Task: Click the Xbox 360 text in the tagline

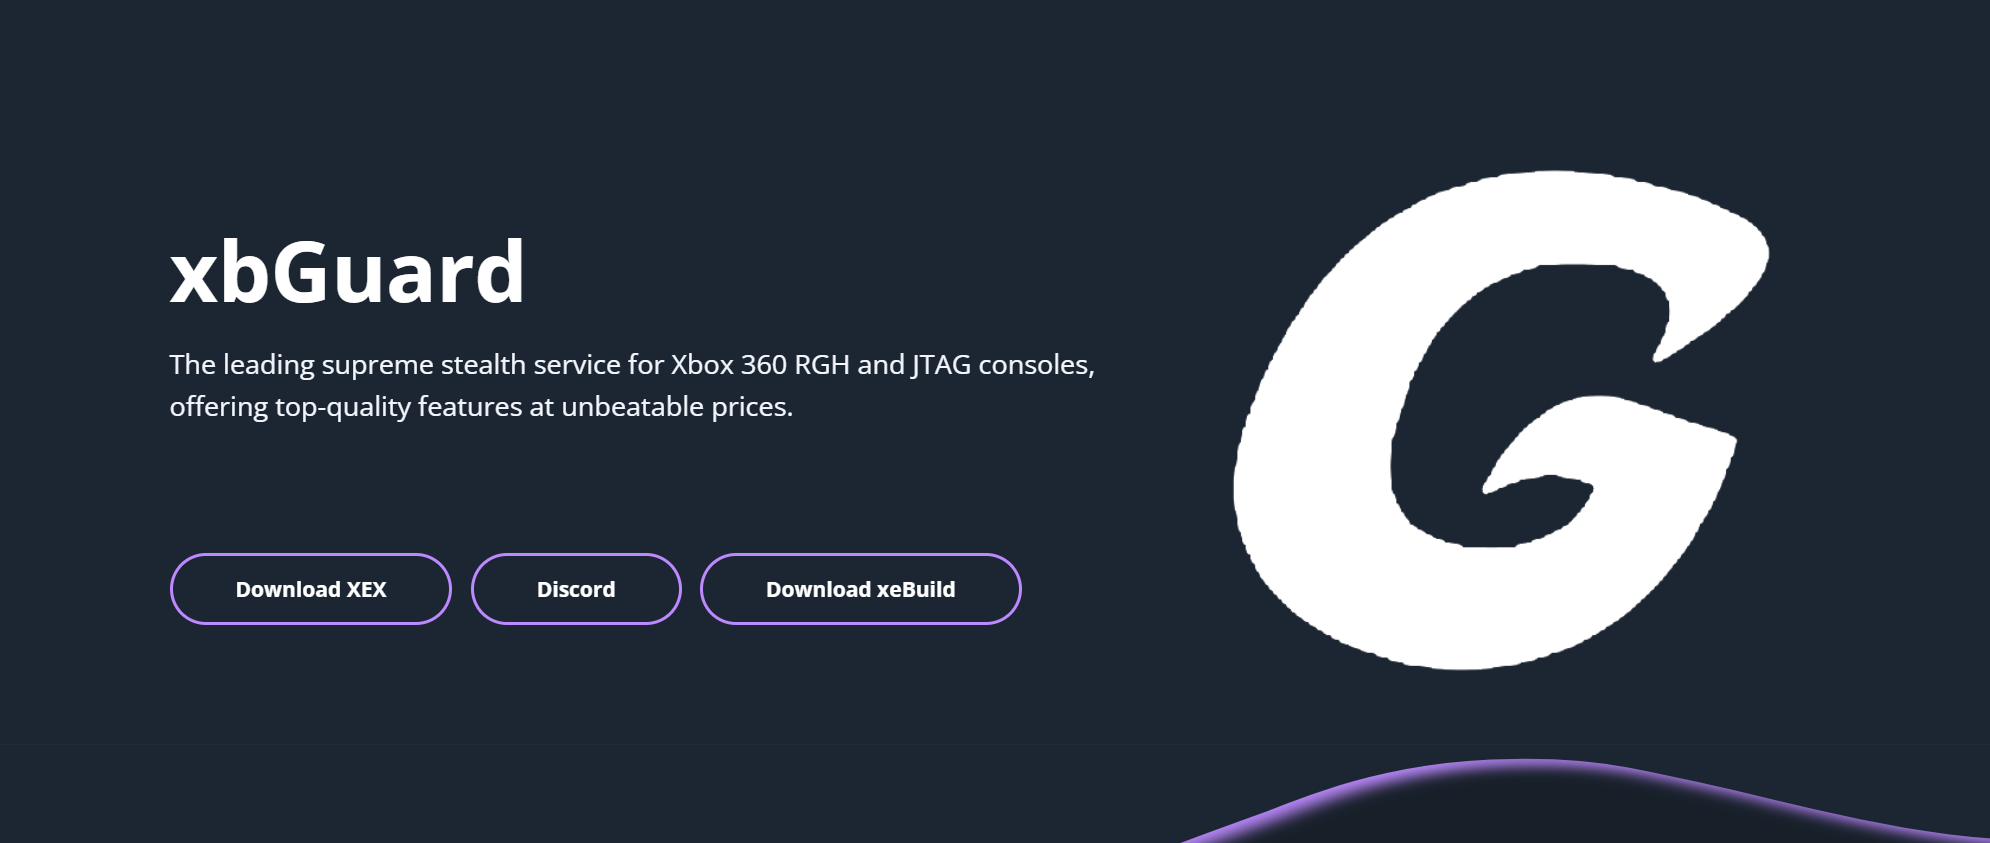Action: 728,365
